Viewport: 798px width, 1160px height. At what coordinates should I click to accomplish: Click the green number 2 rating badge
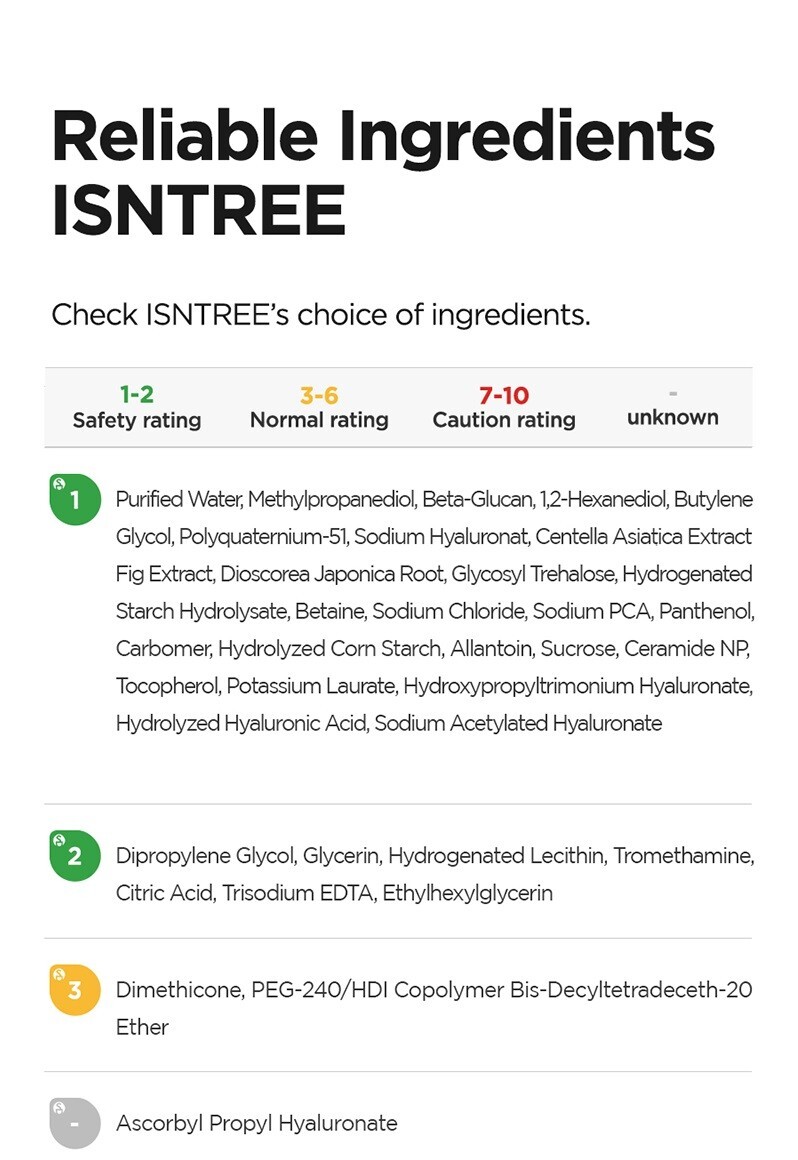tap(75, 856)
